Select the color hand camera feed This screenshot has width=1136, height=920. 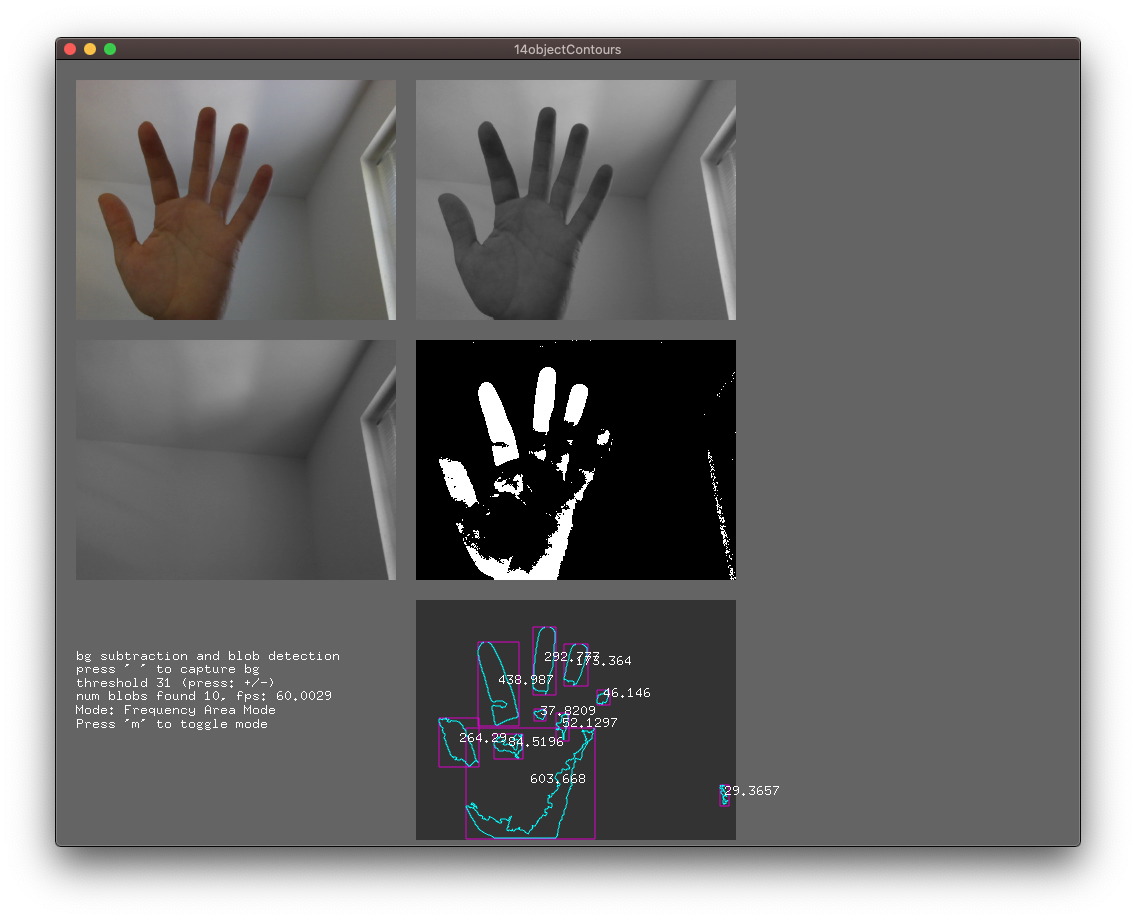tap(236, 200)
